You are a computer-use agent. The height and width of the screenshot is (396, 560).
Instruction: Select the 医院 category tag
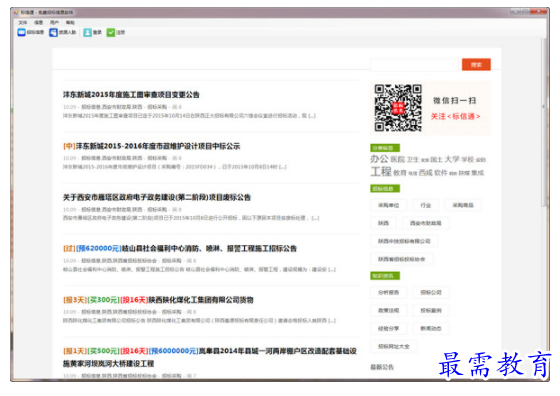pos(398,160)
